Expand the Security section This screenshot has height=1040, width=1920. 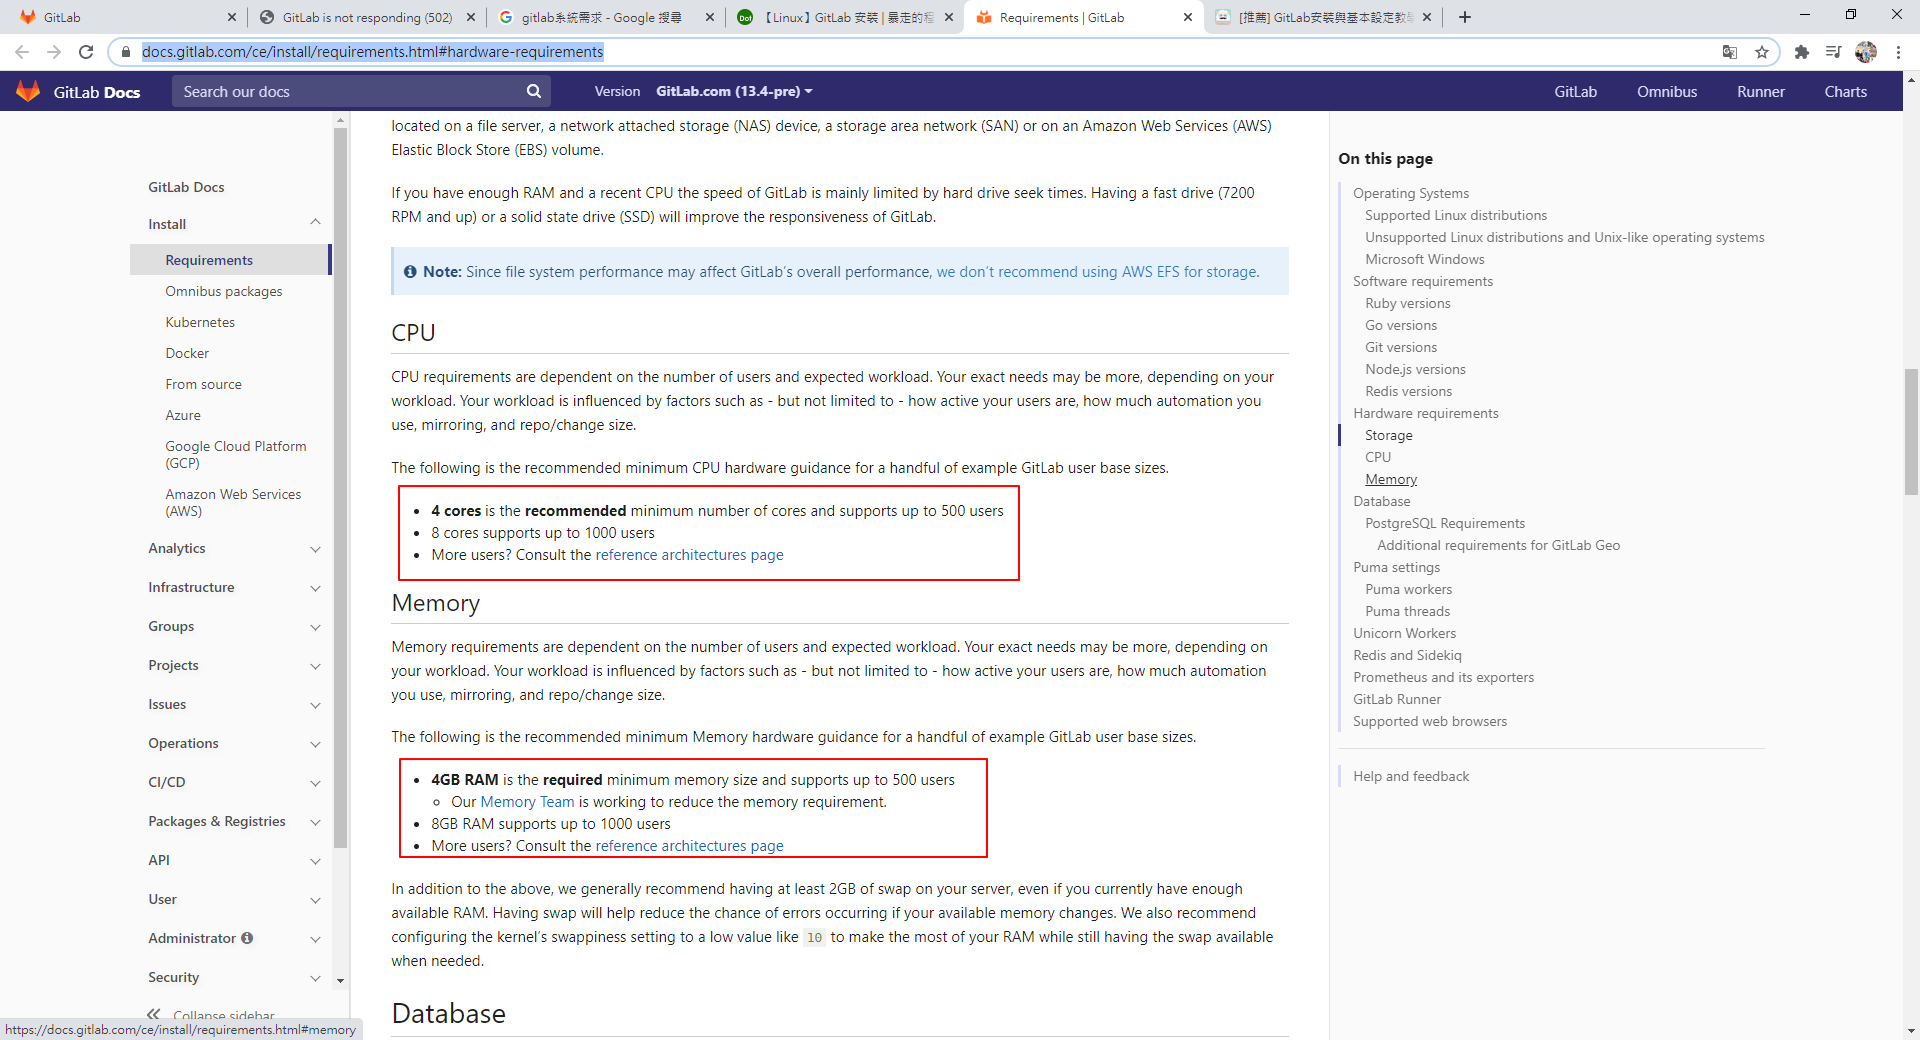coord(315,978)
